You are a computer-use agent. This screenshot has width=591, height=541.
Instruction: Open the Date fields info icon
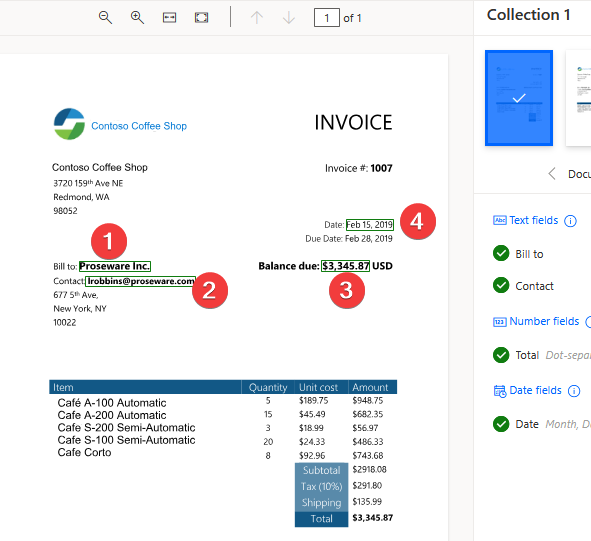[x=574, y=391]
